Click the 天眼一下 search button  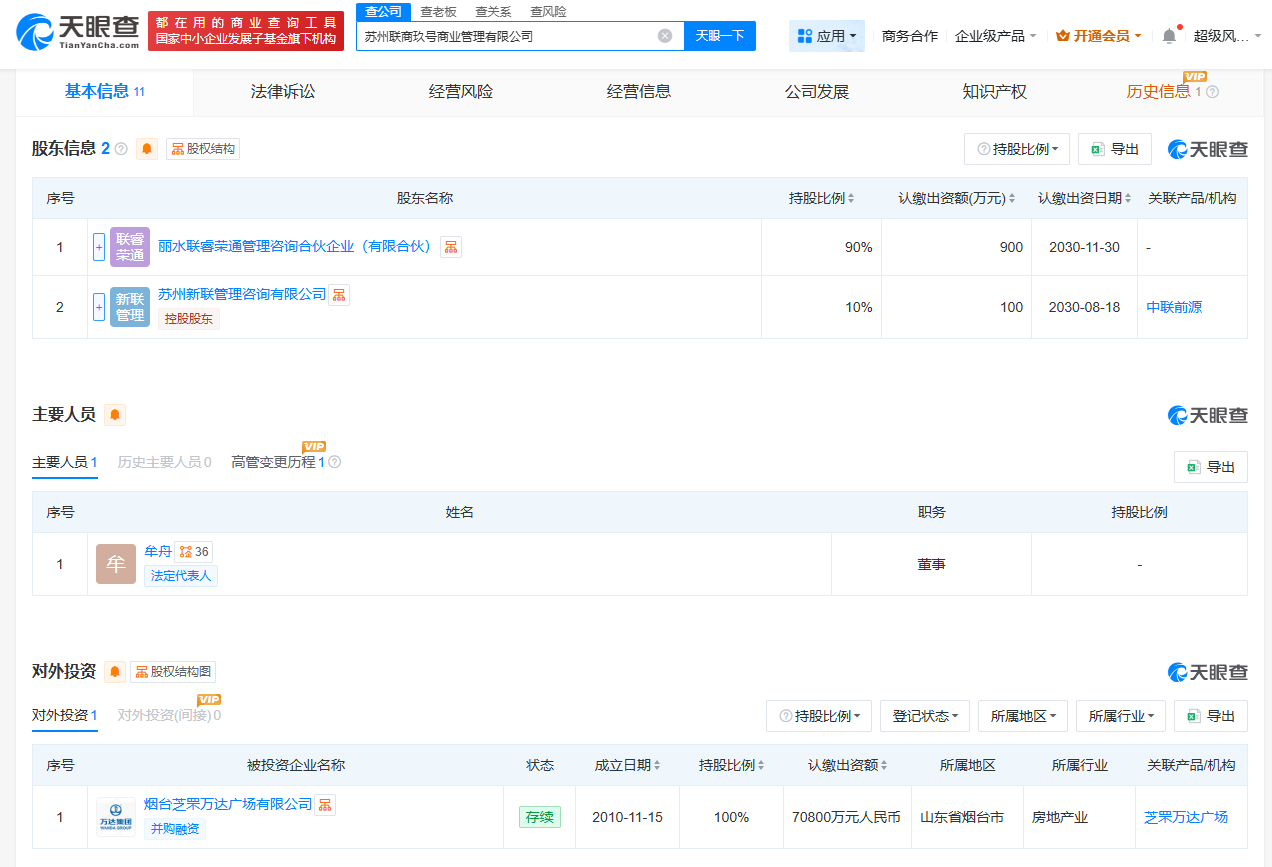719,35
